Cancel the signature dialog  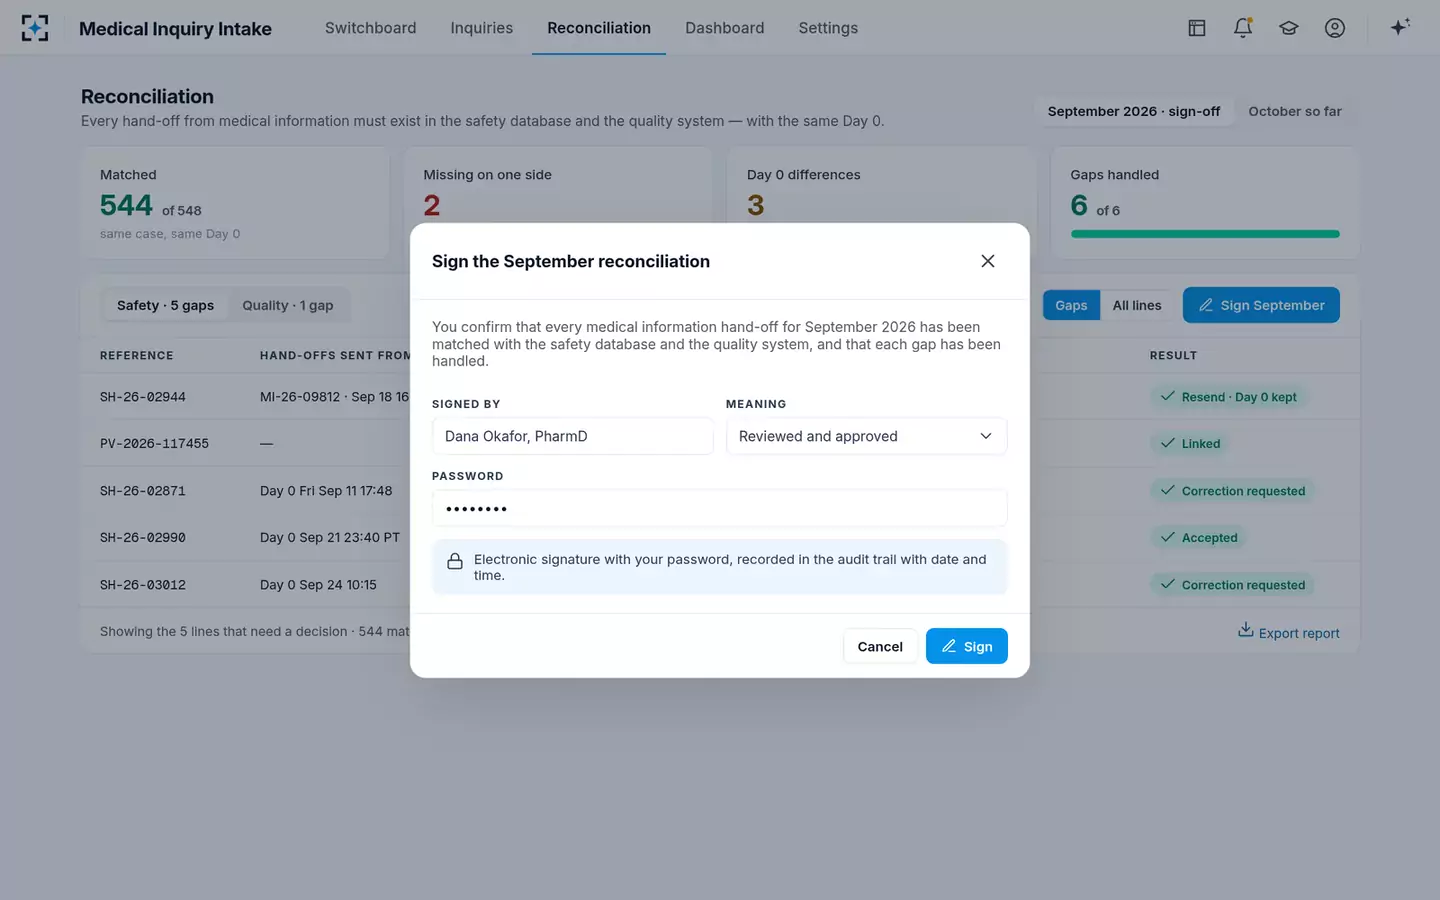(x=880, y=647)
